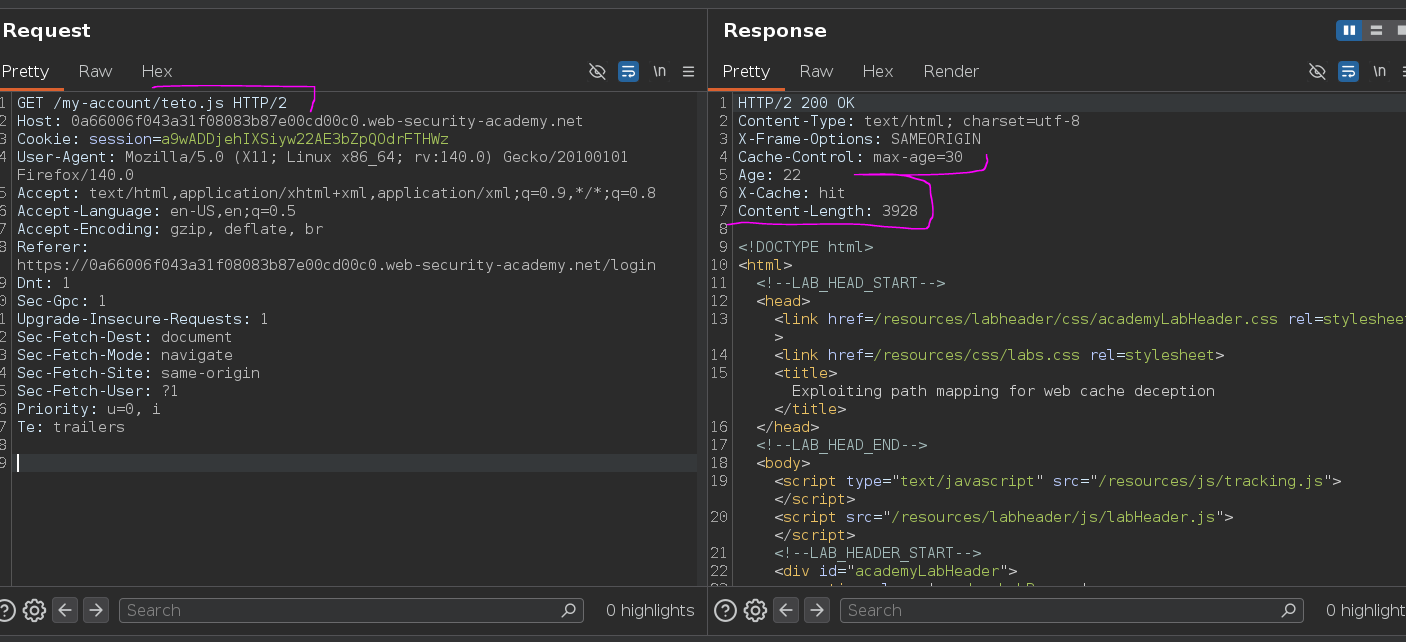Go to previous match in Response search
The height and width of the screenshot is (642, 1406).
786,610
